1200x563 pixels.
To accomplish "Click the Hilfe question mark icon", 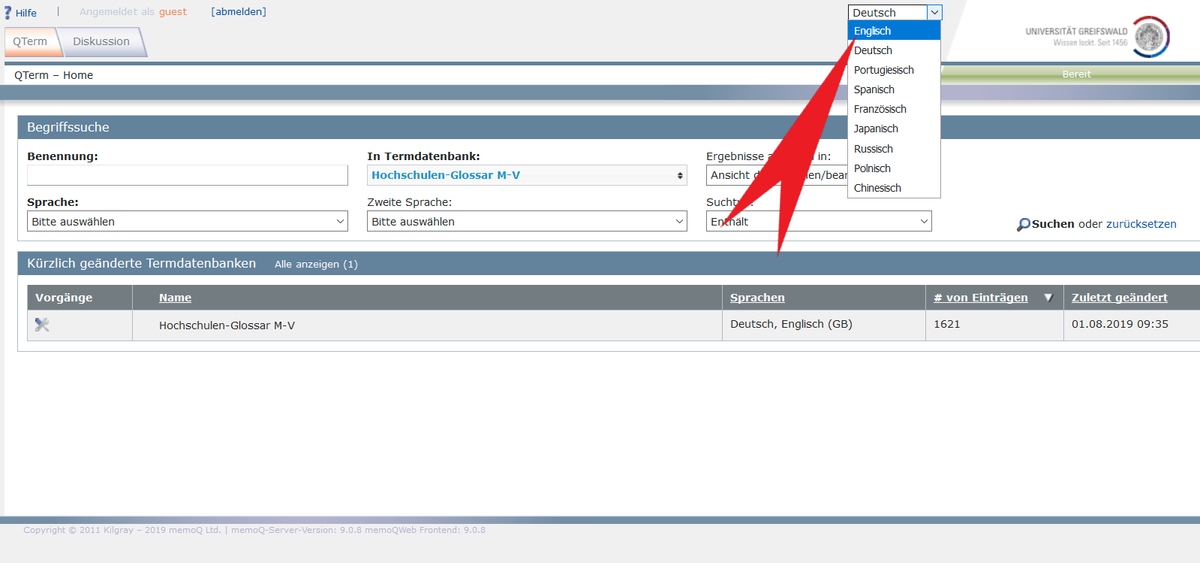I will pyautogui.click(x=9, y=13).
